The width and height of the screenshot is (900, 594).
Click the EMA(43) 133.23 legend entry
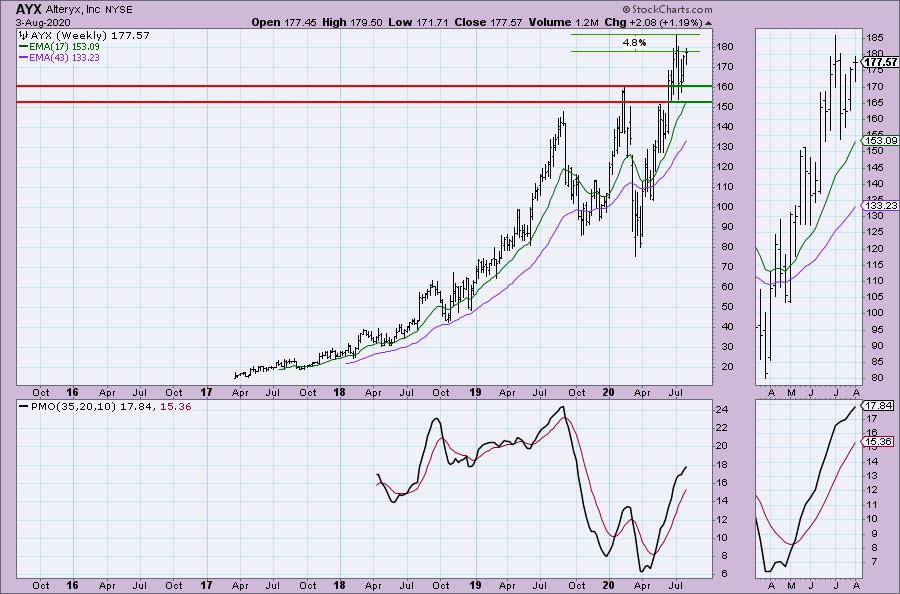[64, 57]
